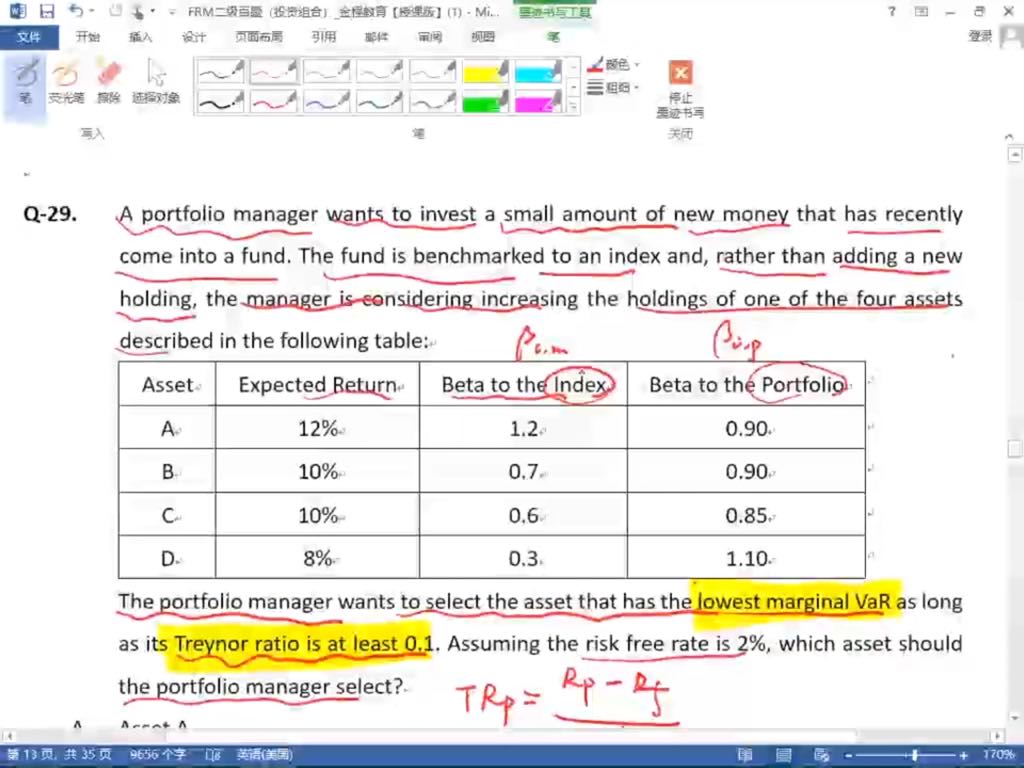1024x768 pixels.
Task: Switch to the Pens (笔) ink tools tab
Action: pos(553,37)
